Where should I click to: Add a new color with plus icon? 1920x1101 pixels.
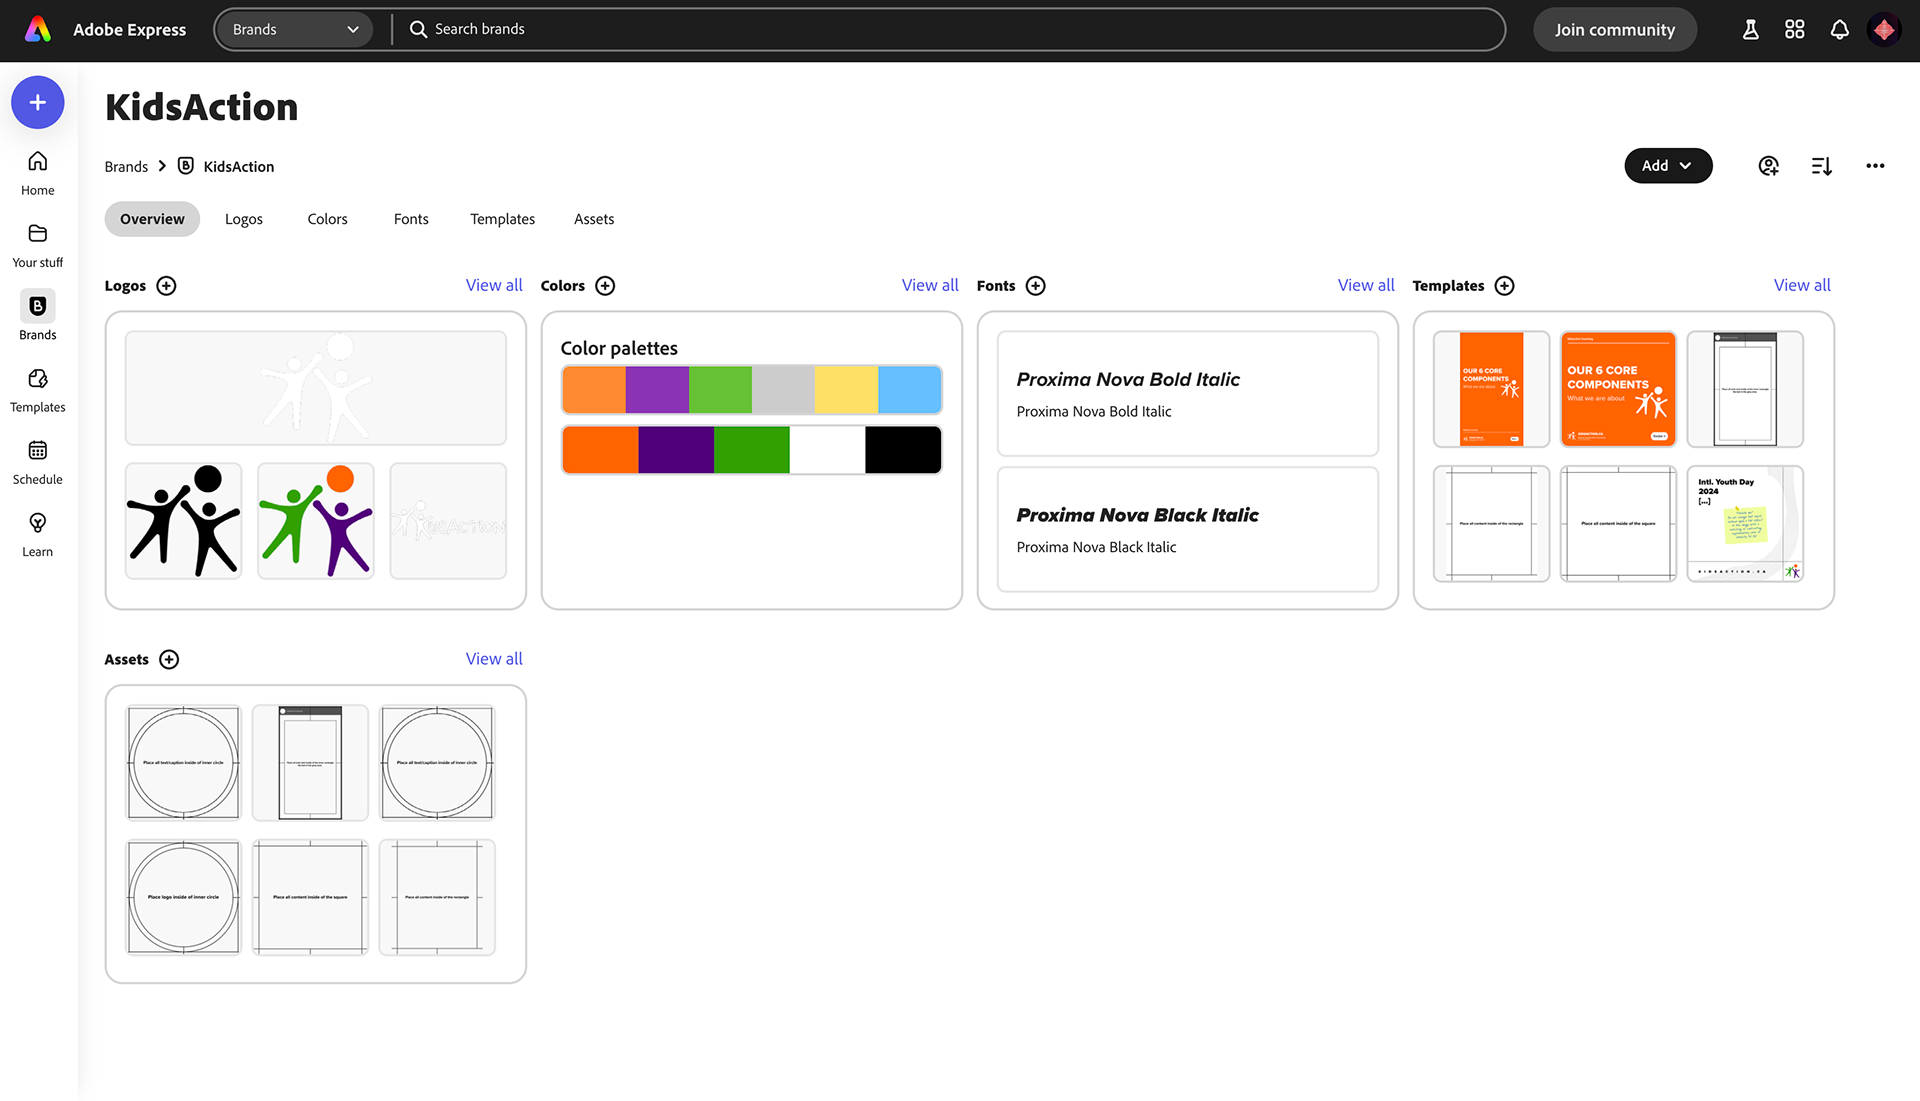(605, 286)
